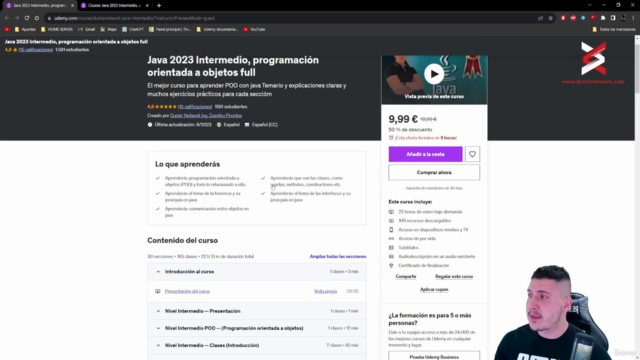This screenshot has width=640, height=360.
Task: Open the Chrome profile avatar
Action: coord(623,18)
